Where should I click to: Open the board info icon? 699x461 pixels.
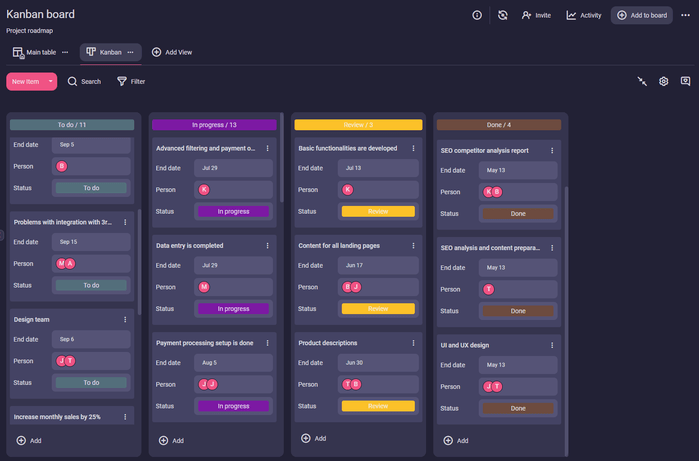(477, 15)
